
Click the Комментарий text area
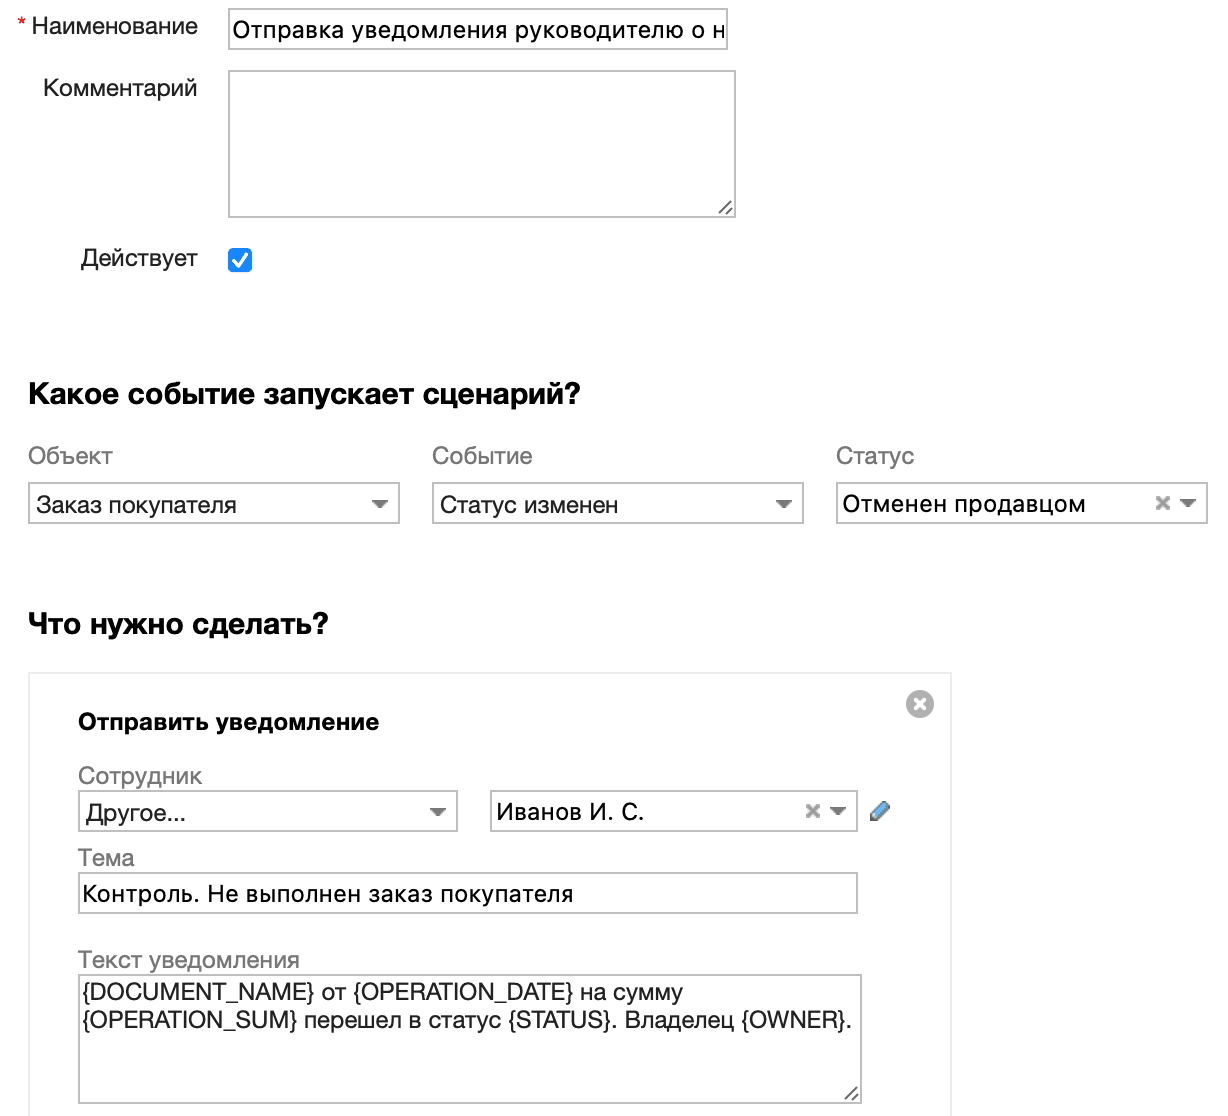click(481, 142)
